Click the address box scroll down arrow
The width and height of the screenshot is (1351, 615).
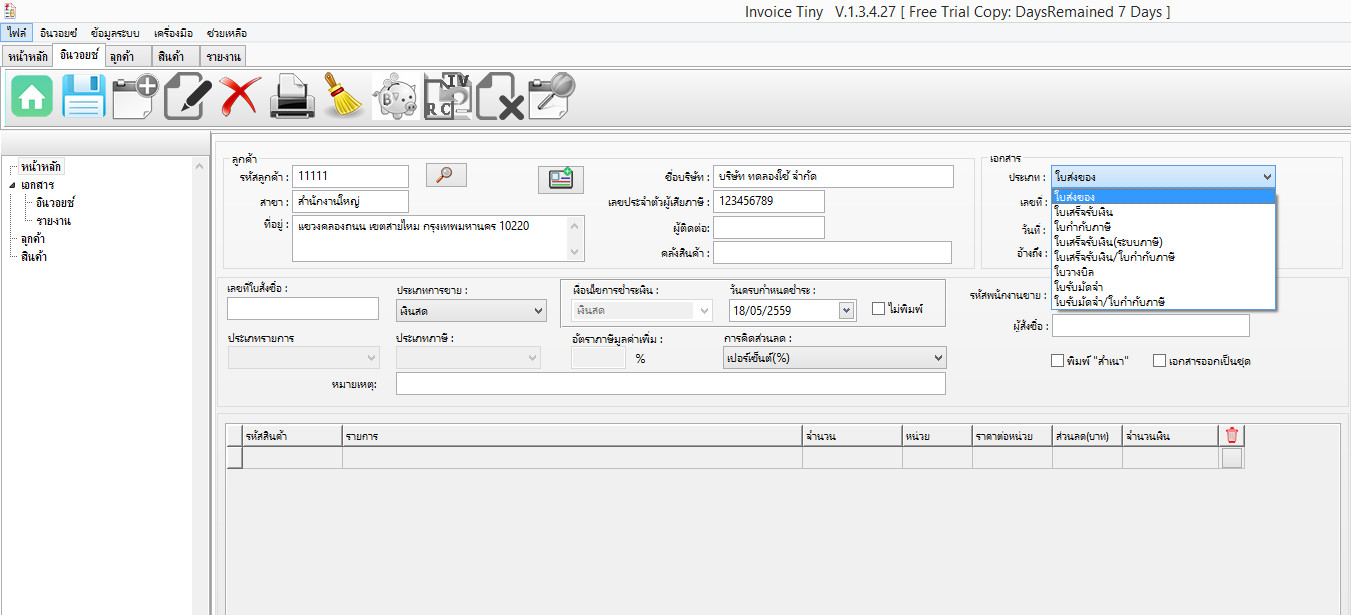coord(575,252)
